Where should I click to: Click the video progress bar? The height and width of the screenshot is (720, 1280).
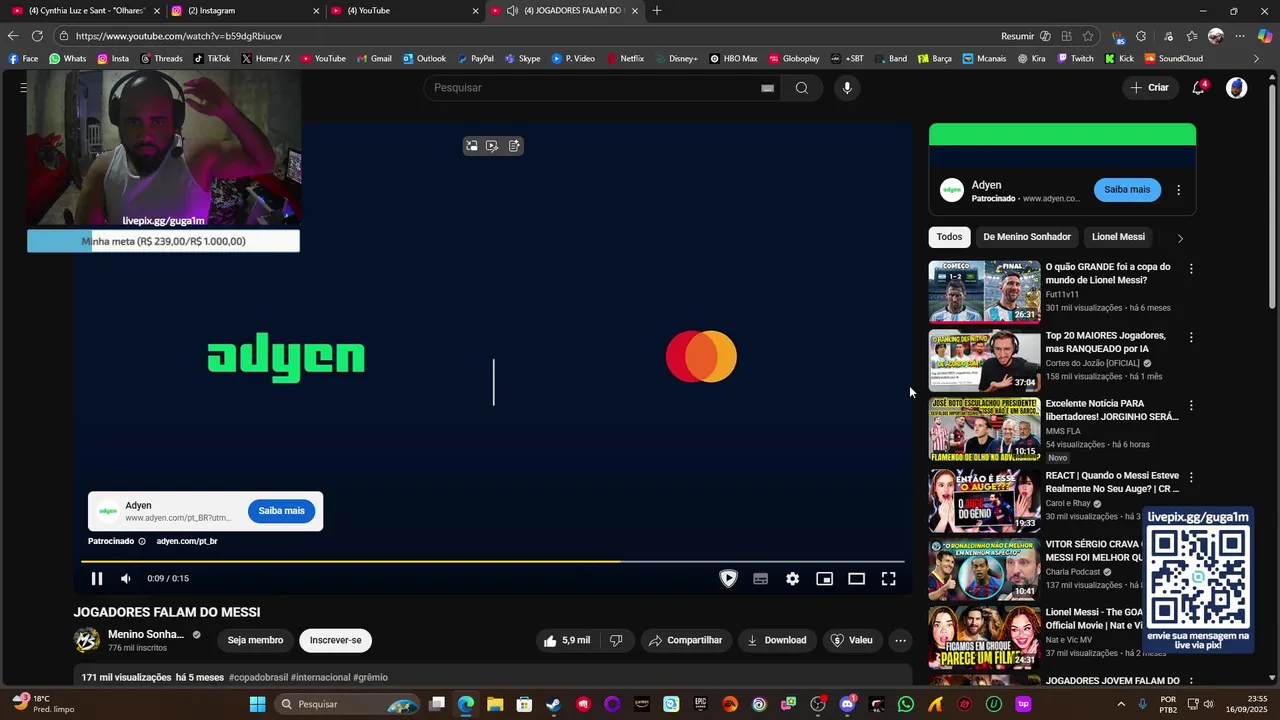[493, 561]
